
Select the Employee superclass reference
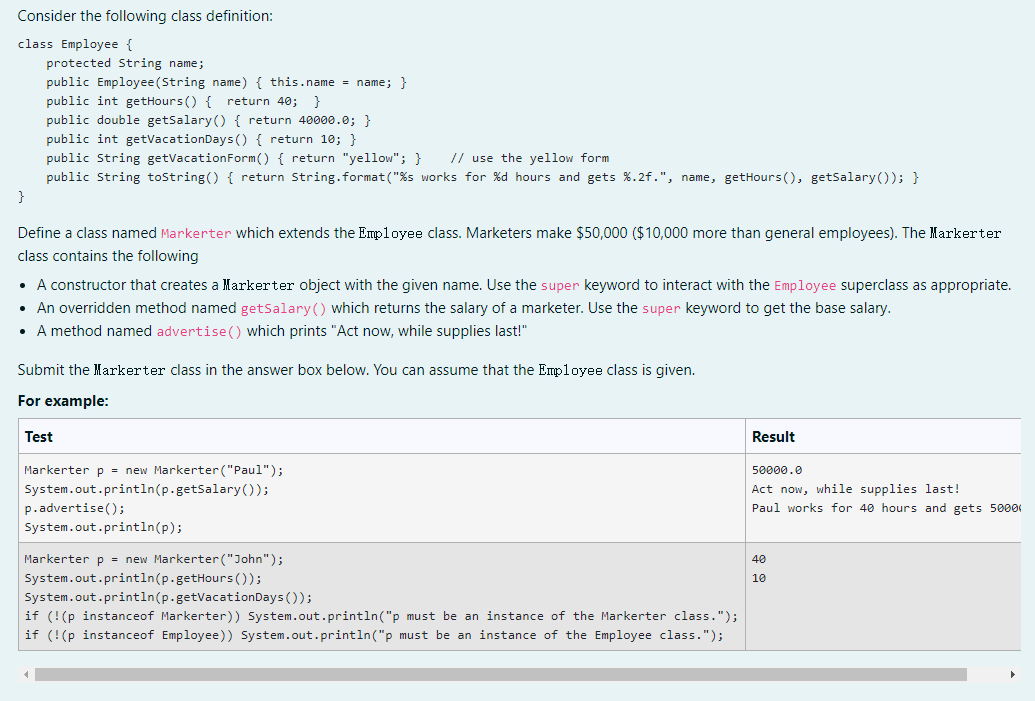pos(806,284)
